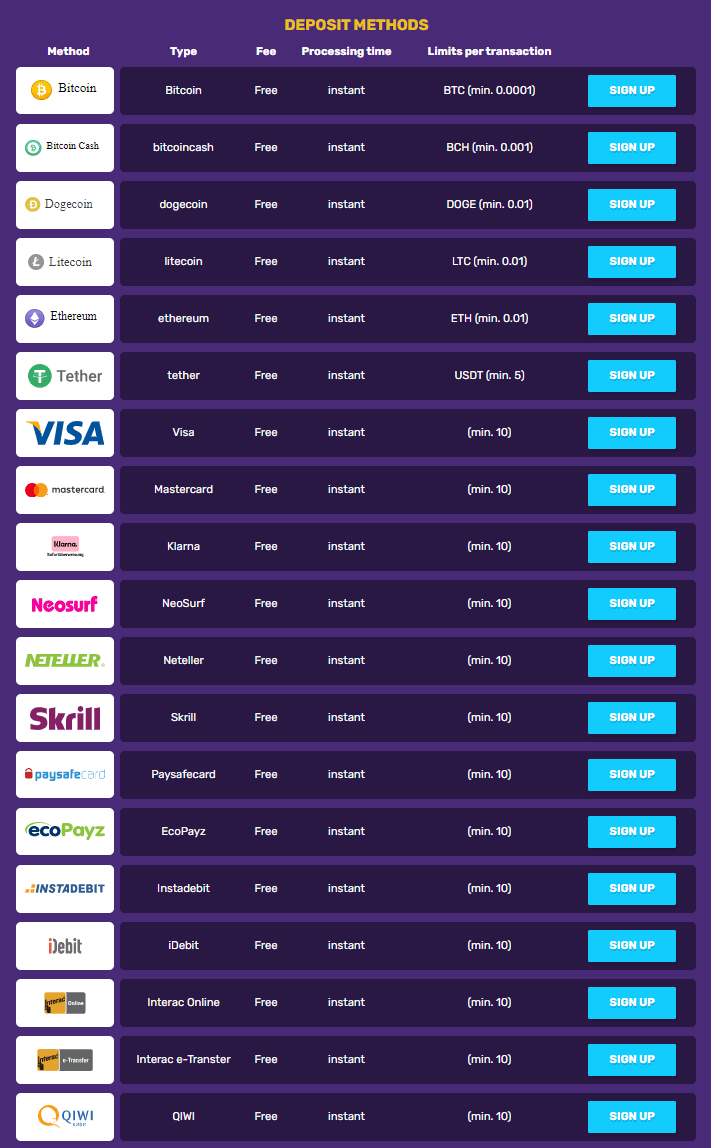Open the Mastercard logo card
Image resolution: width=711 pixels, height=1148 pixels.
[65, 490]
